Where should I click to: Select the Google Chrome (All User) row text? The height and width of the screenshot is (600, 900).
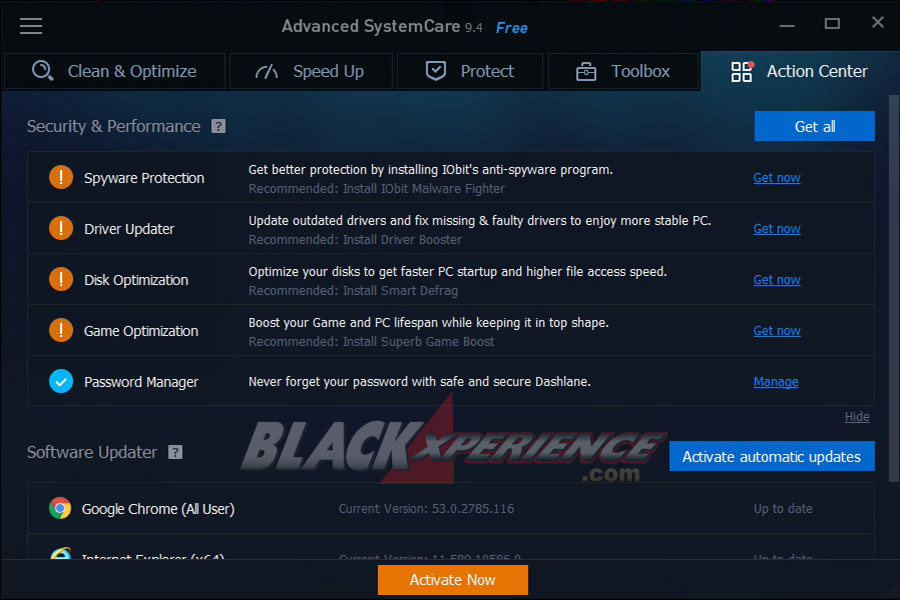158,509
